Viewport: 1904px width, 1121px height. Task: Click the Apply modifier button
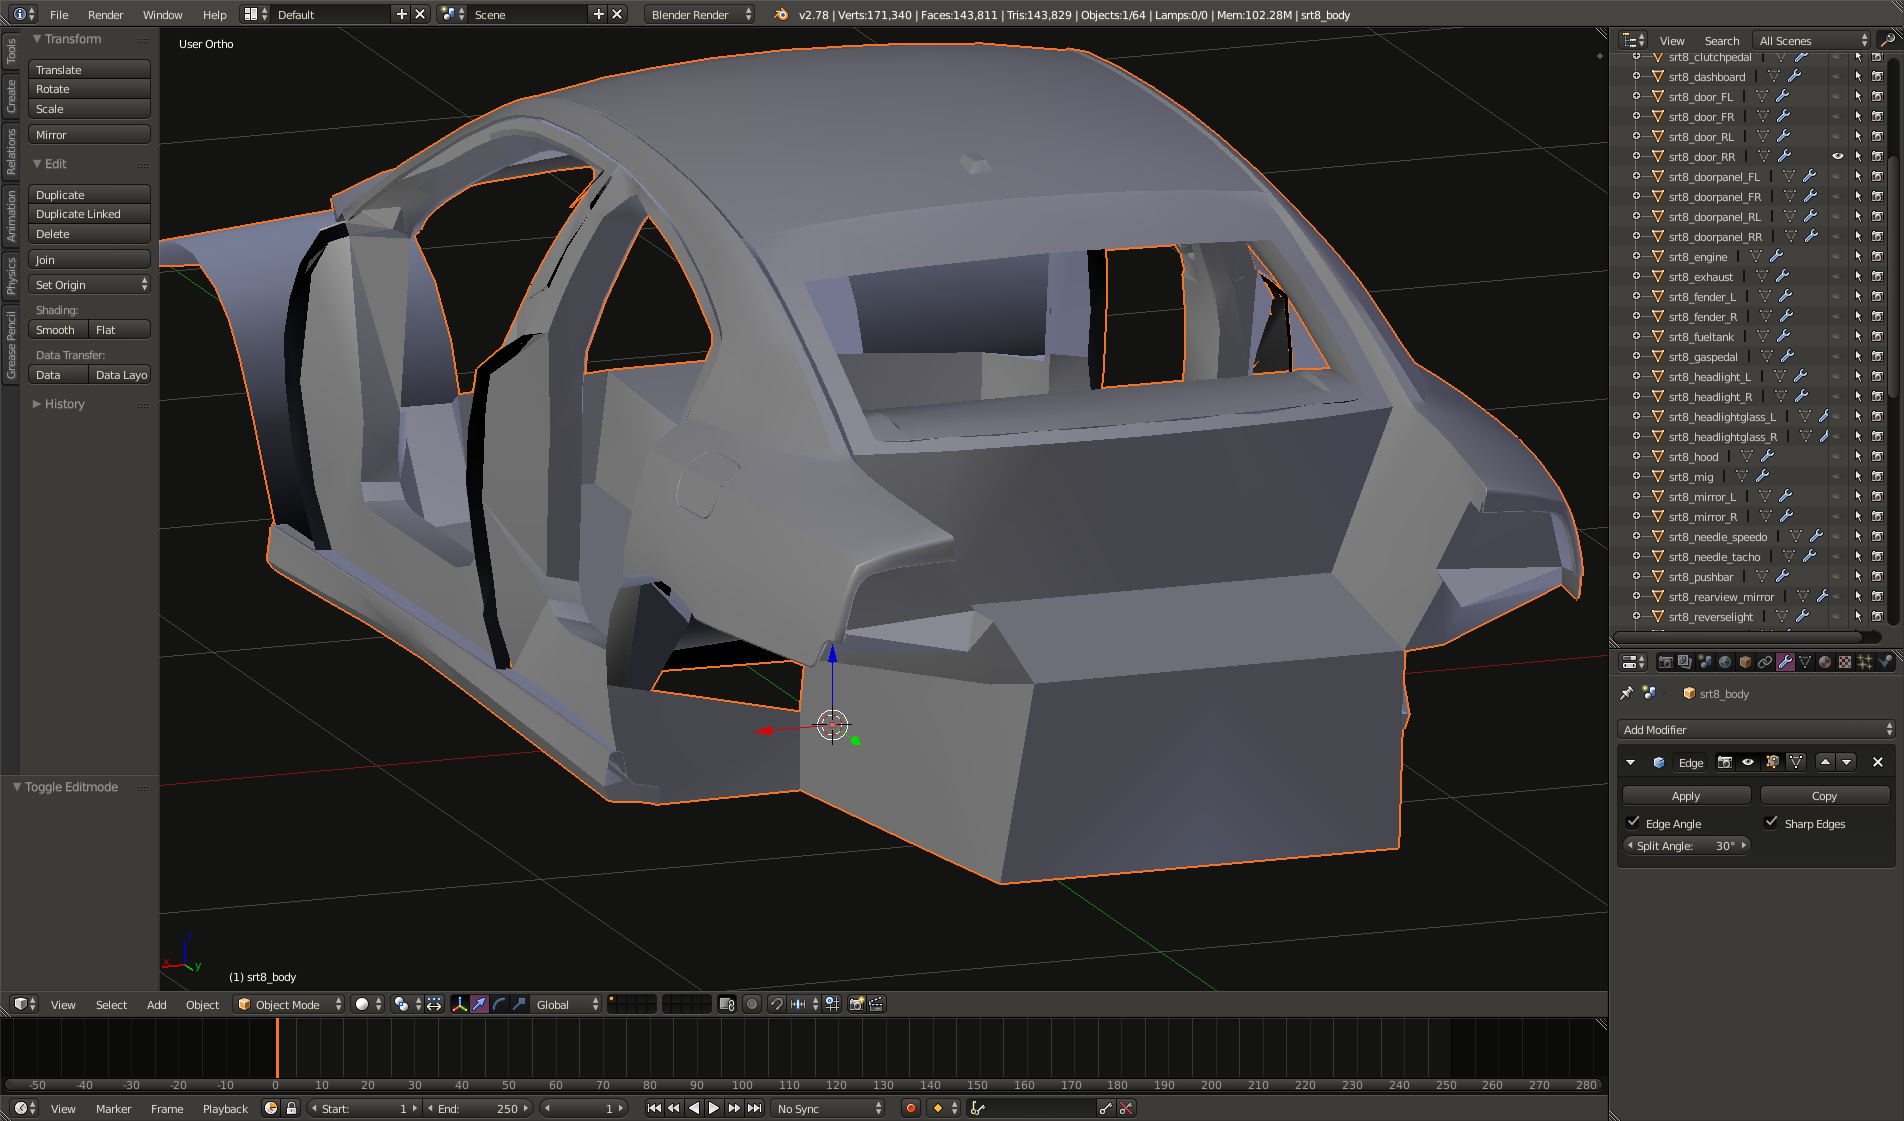coord(1686,796)
